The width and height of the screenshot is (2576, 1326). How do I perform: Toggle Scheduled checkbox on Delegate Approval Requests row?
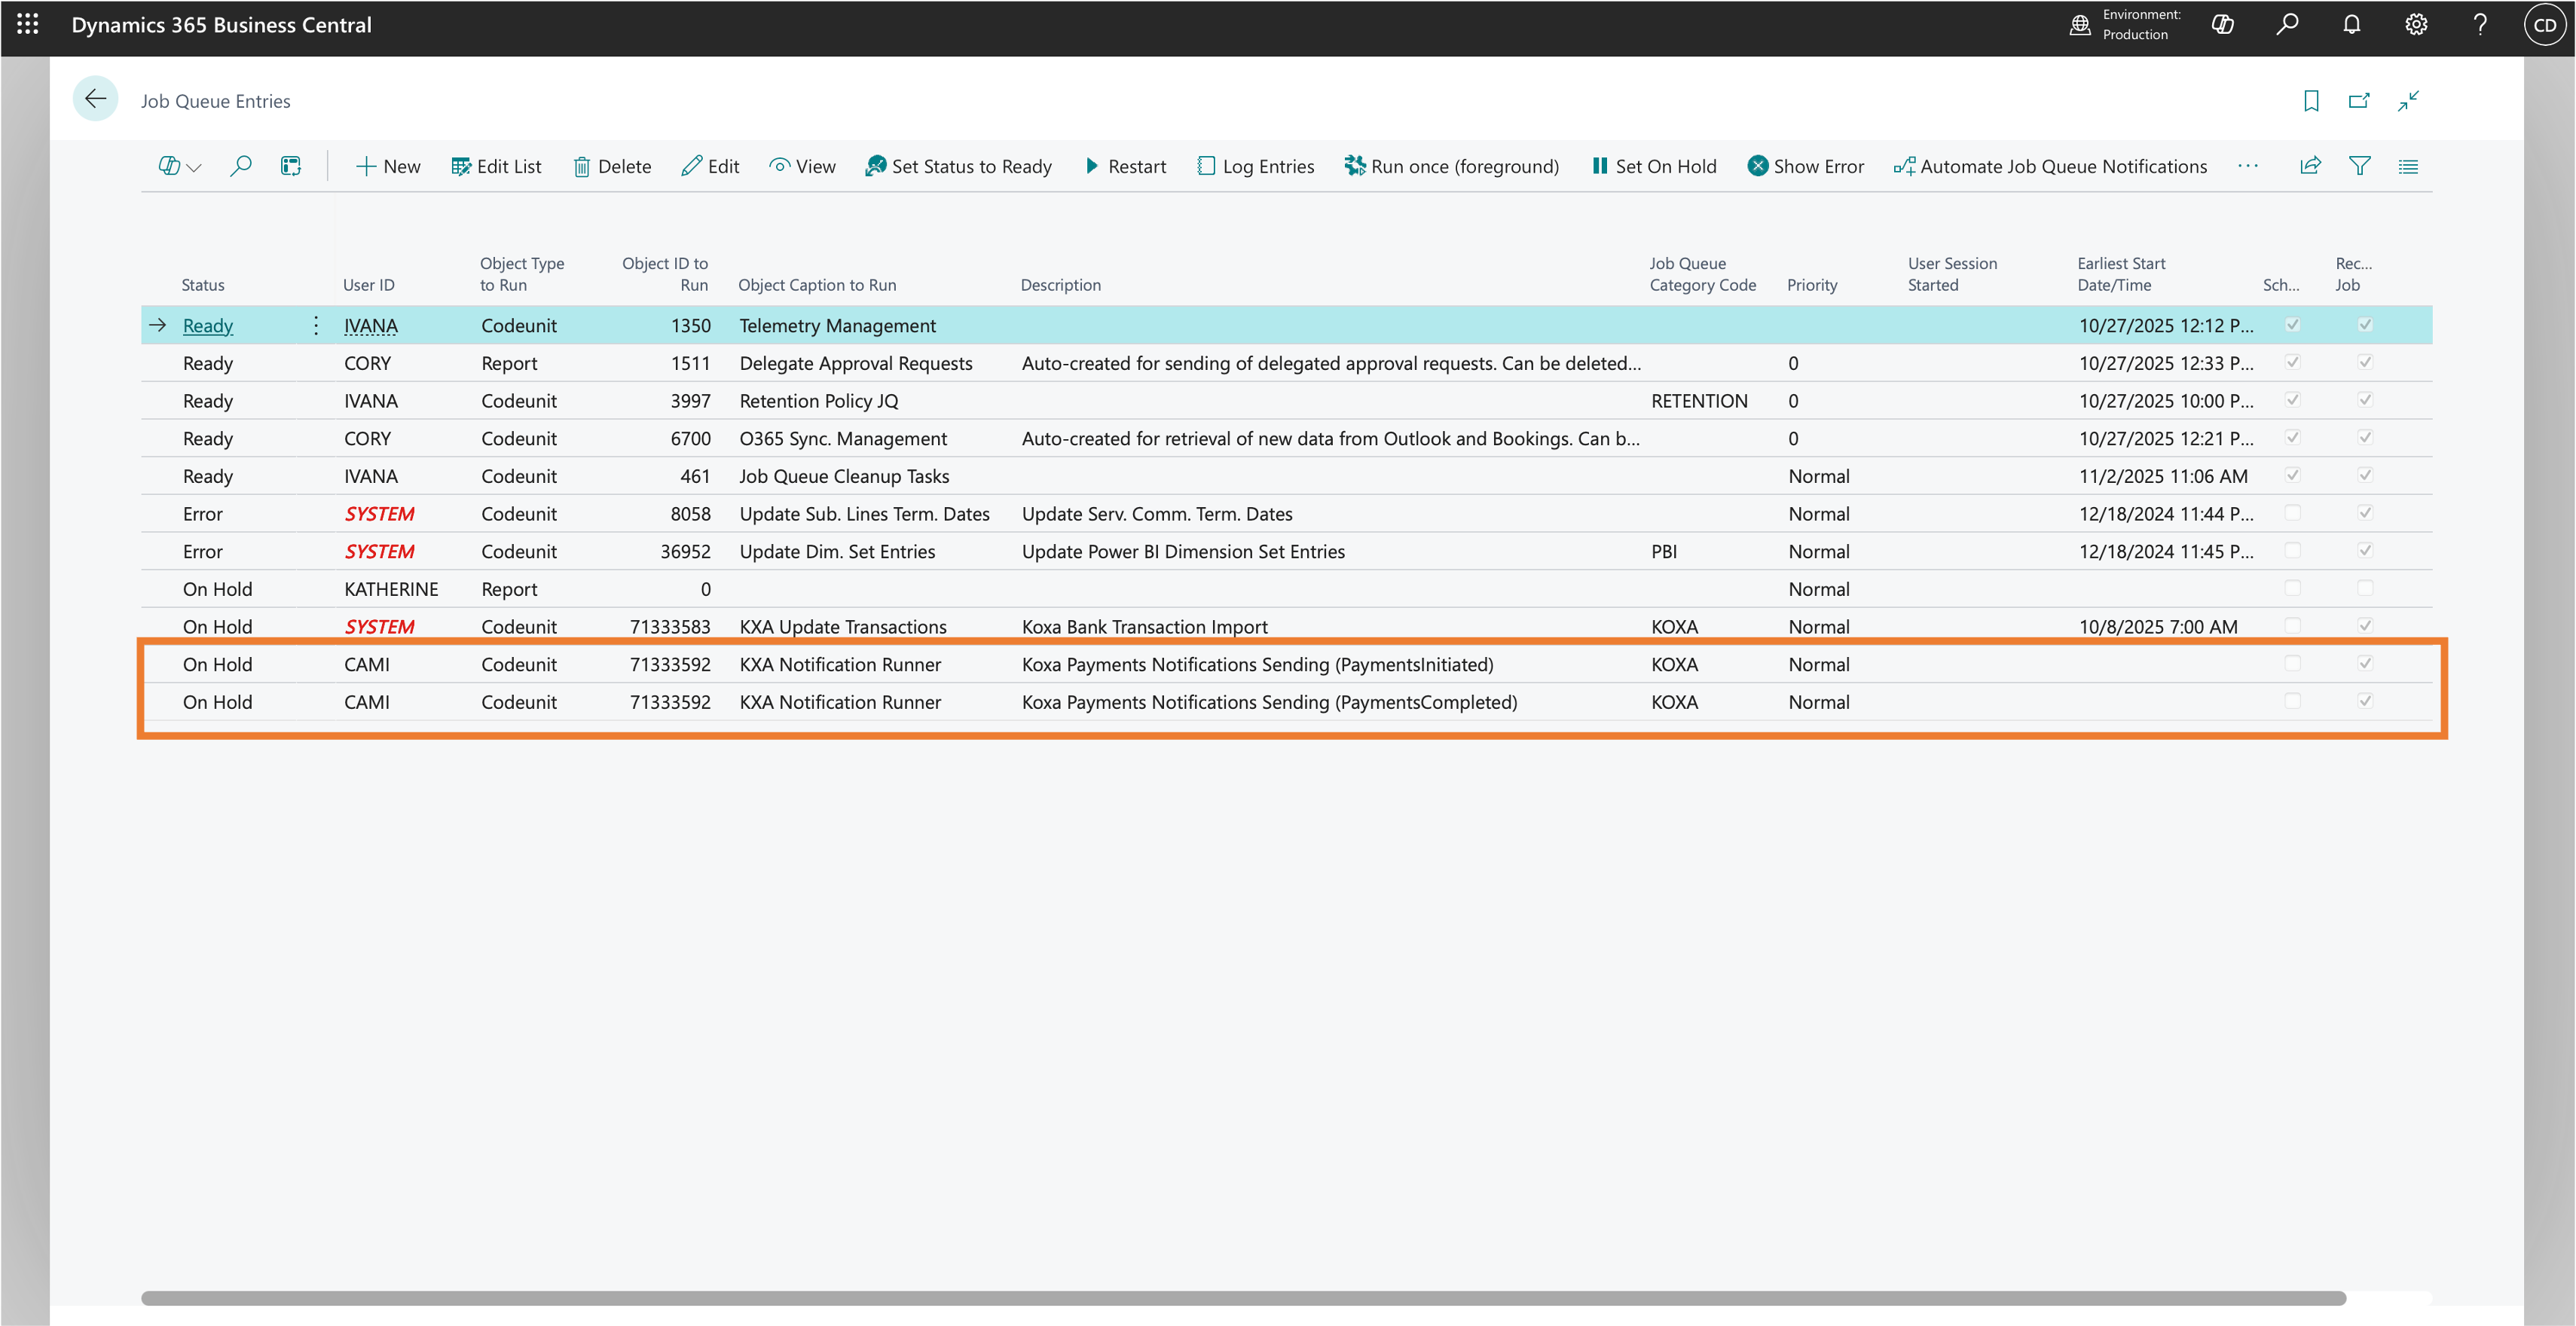[2293, 362]
